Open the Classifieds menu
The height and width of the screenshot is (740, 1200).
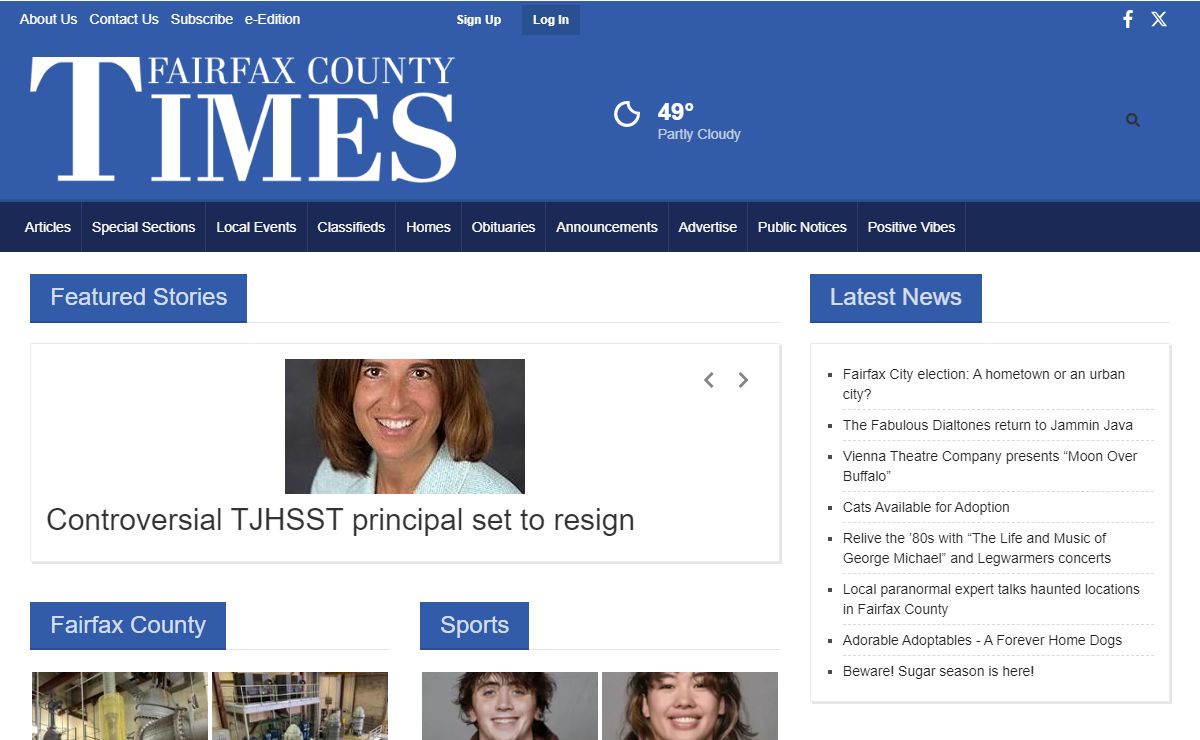pos(351,227)
